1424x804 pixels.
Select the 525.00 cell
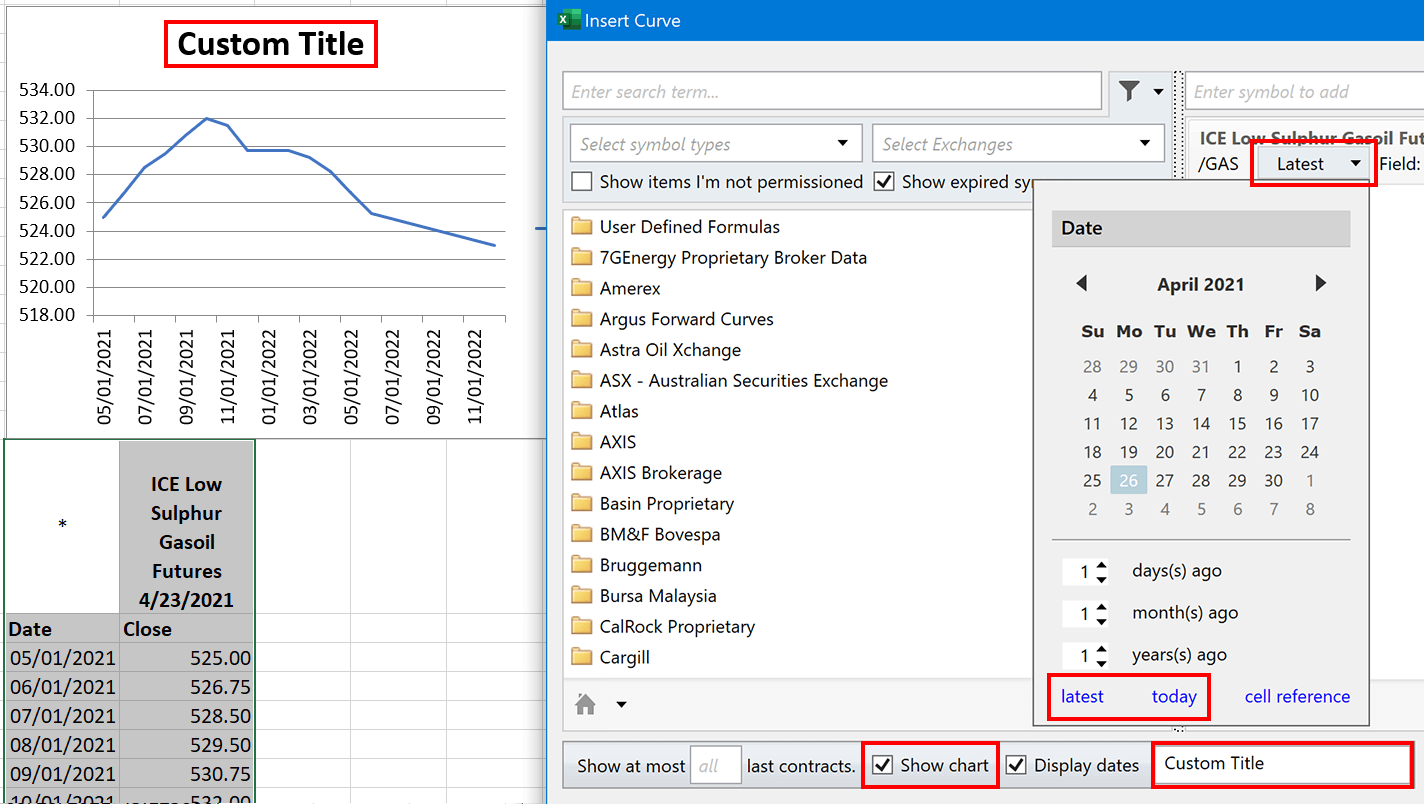[187, 658]
